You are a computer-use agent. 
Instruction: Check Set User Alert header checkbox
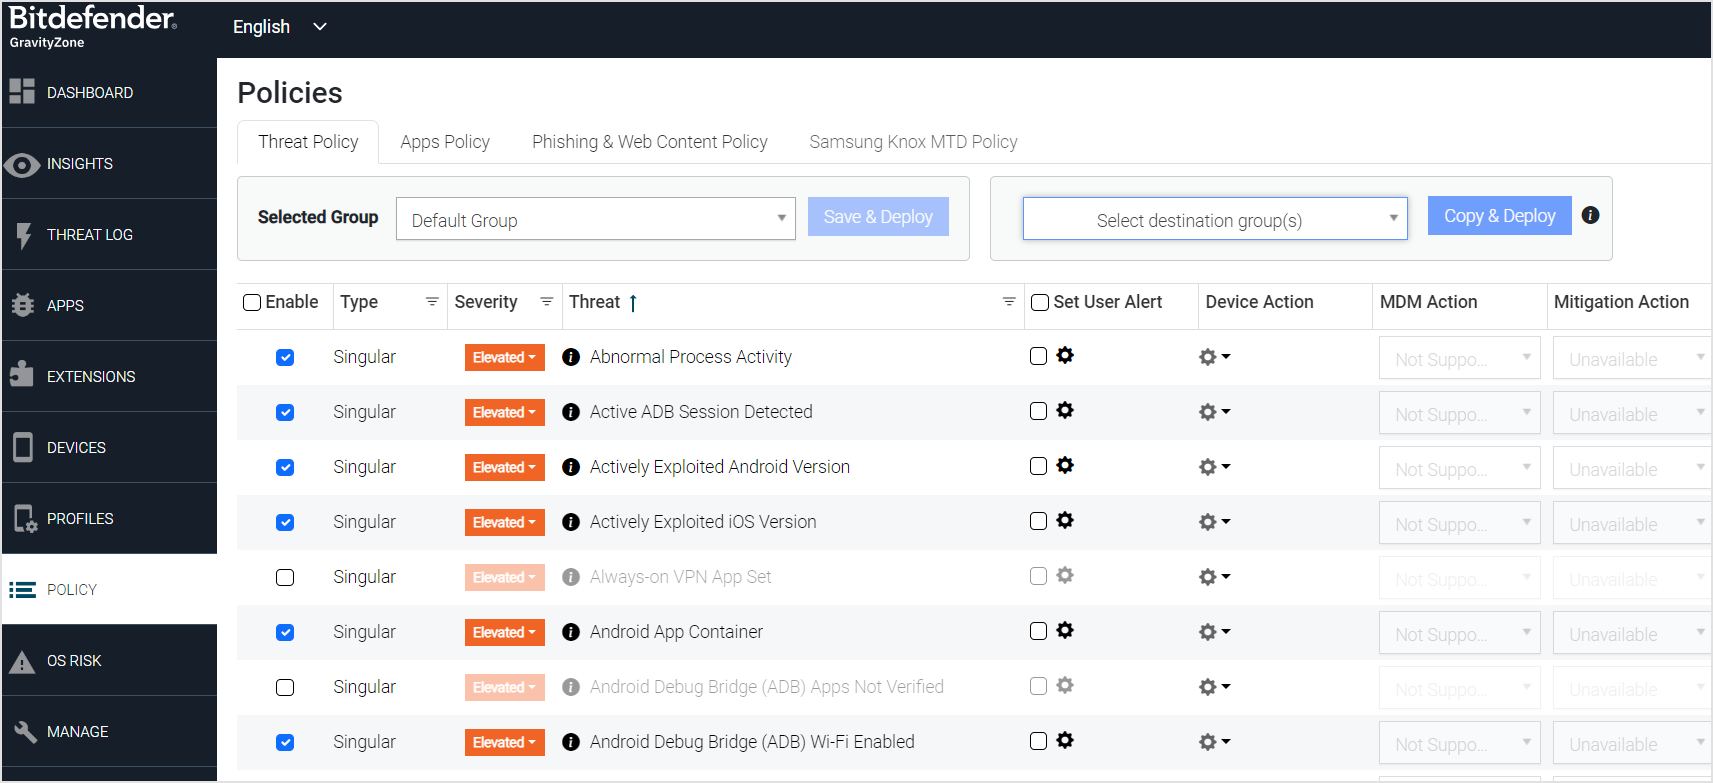(x=1040, y=302)
